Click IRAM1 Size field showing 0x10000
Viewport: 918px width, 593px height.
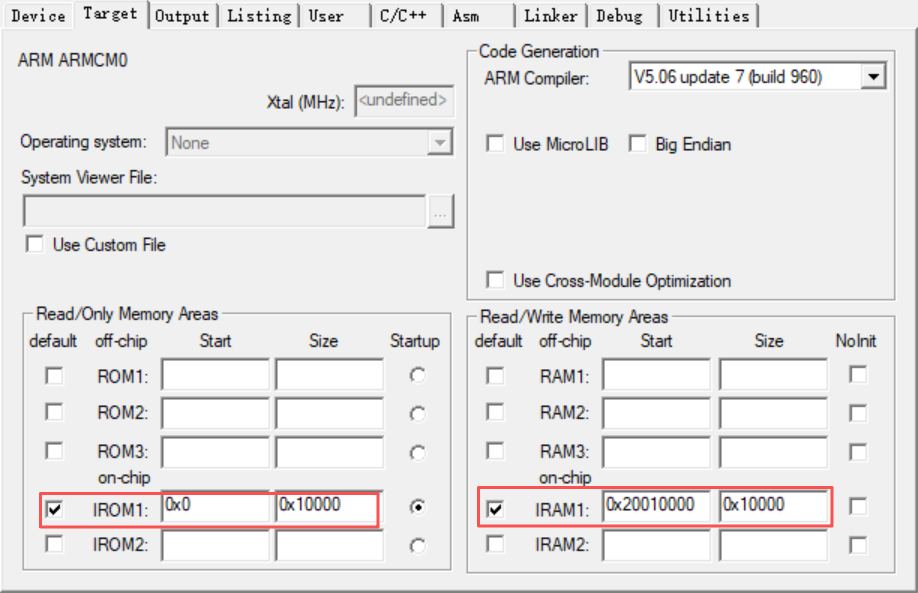coord(773,506)
